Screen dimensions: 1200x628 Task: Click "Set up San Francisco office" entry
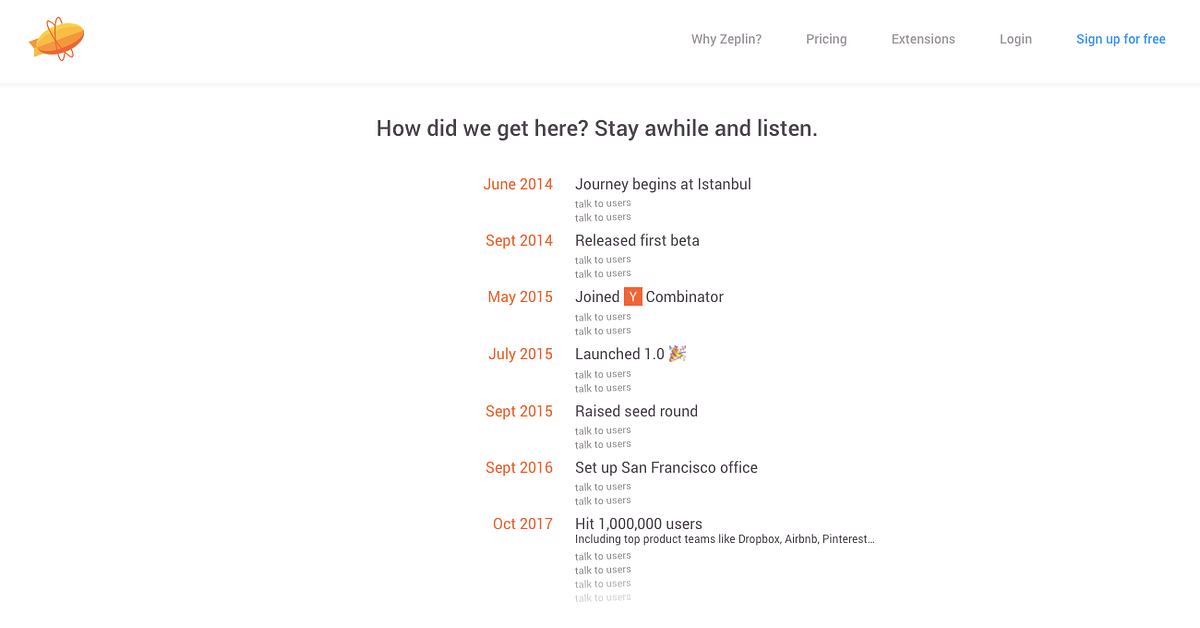[x=666, y=467]
